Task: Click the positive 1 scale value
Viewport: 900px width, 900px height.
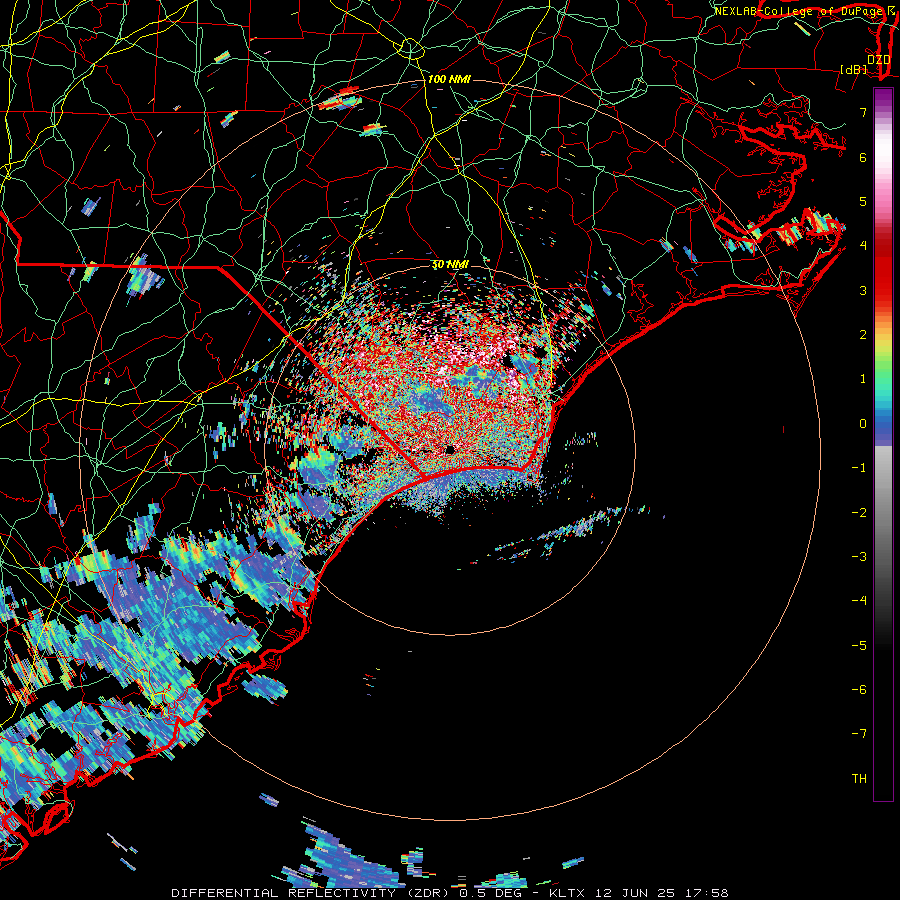Action: point(863,379)
